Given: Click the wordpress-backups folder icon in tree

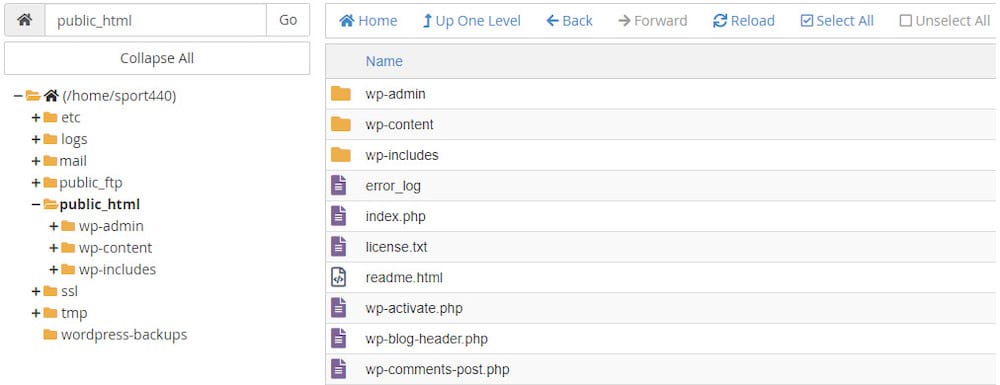Looking at the screenshot, I should (x=50, y=334).
